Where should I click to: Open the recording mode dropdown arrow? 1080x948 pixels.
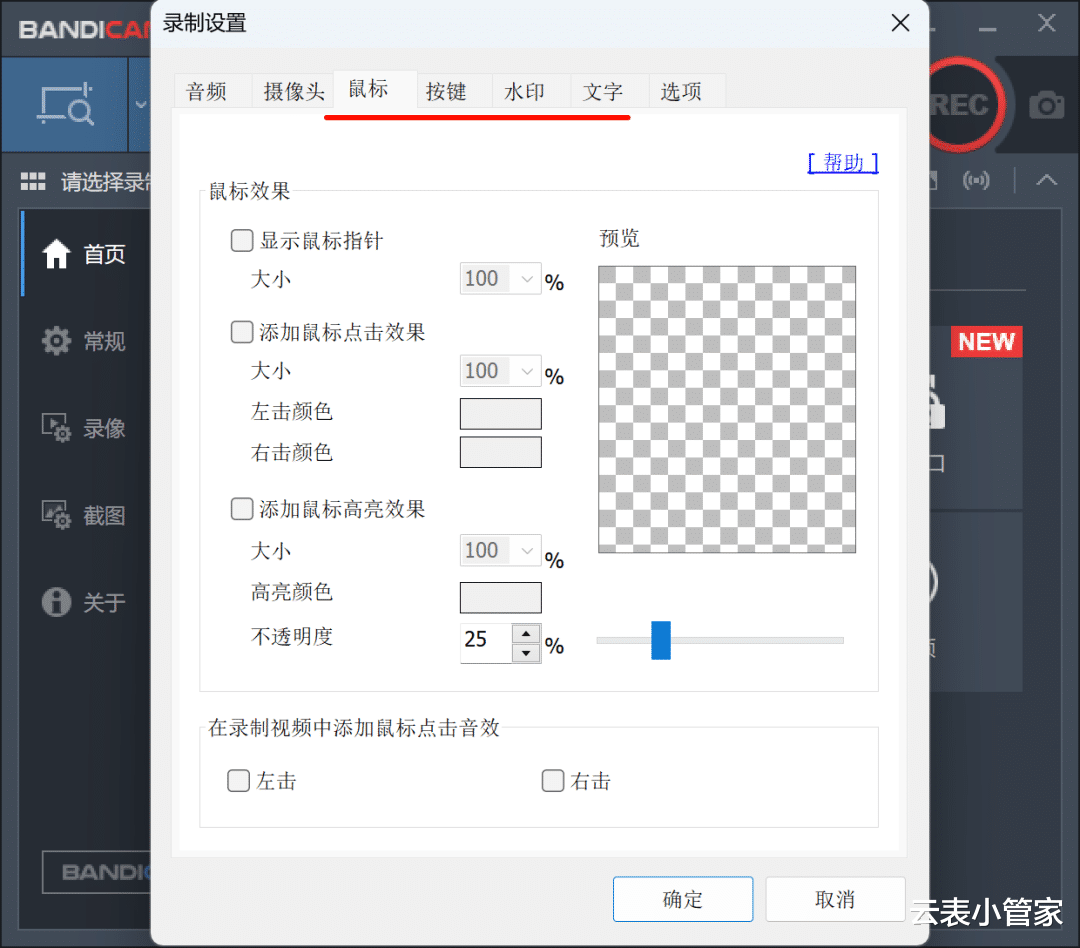pos(141,105)
